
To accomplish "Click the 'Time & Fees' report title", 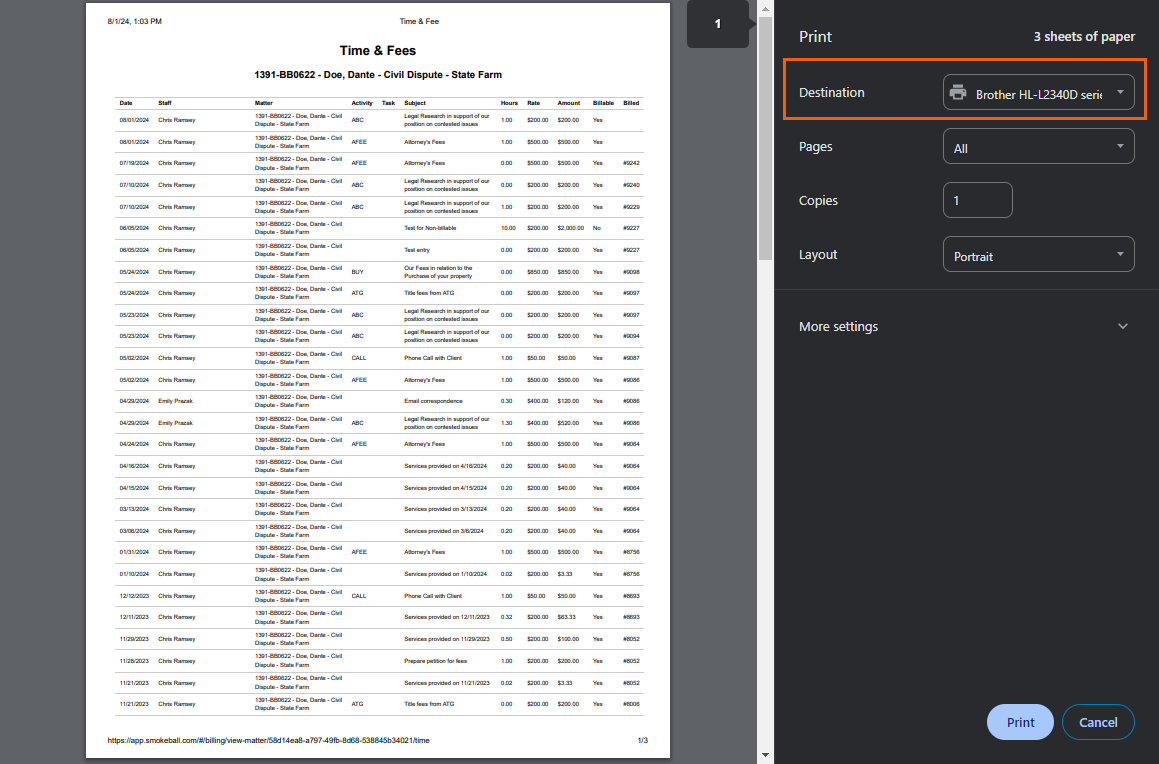I will (x=378, y=50).
